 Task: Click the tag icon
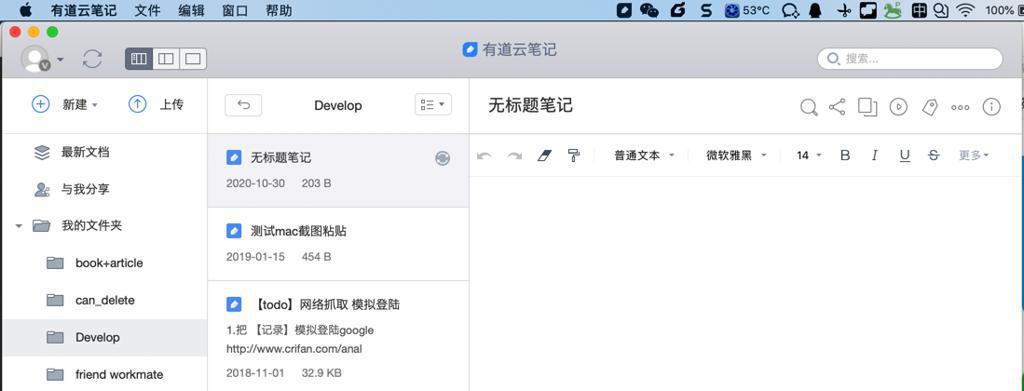[x=929, y=107]
